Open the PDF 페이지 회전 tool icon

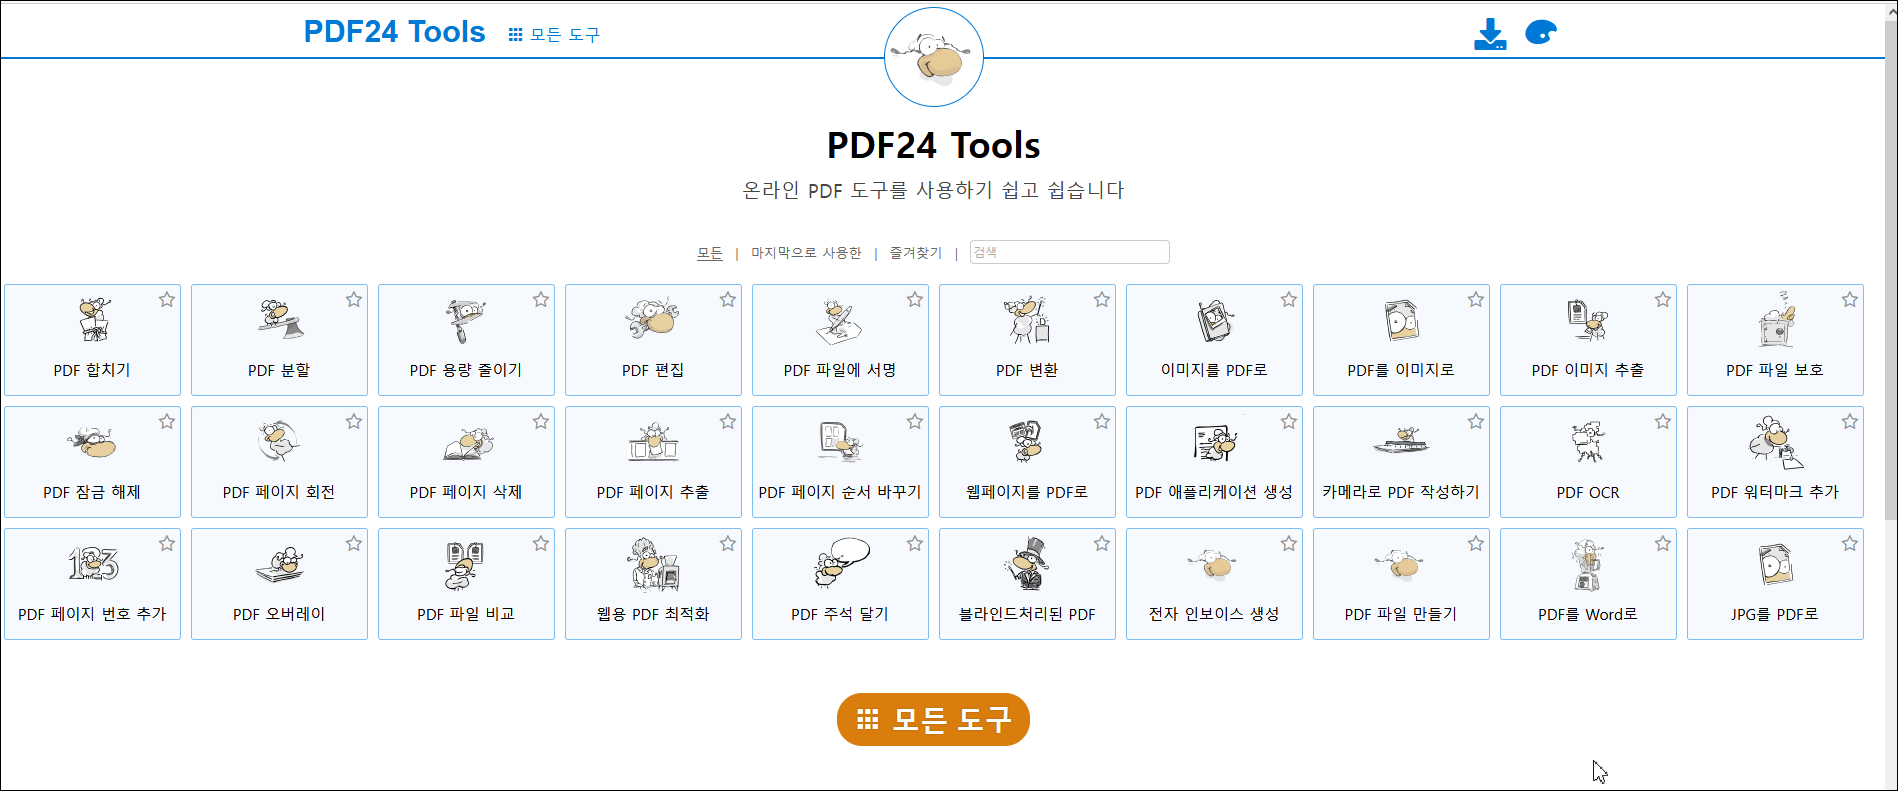pyautogui.click(x=279, y=442)
